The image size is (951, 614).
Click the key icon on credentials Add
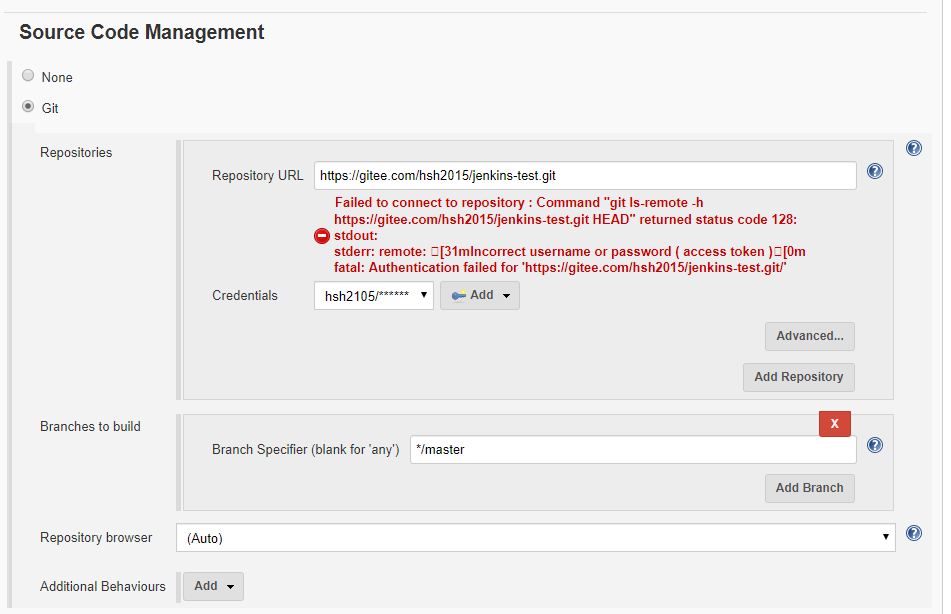459,295
